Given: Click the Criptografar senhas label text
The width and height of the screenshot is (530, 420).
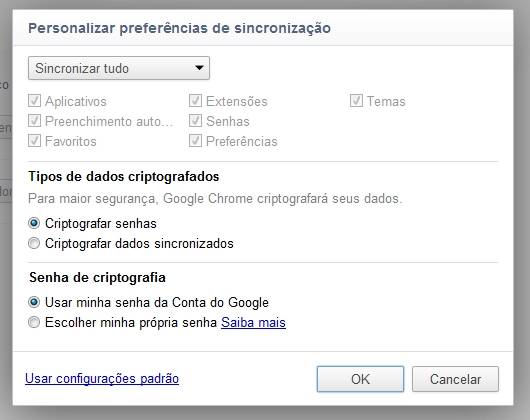Looking at the screenshot, I should 101,224.
